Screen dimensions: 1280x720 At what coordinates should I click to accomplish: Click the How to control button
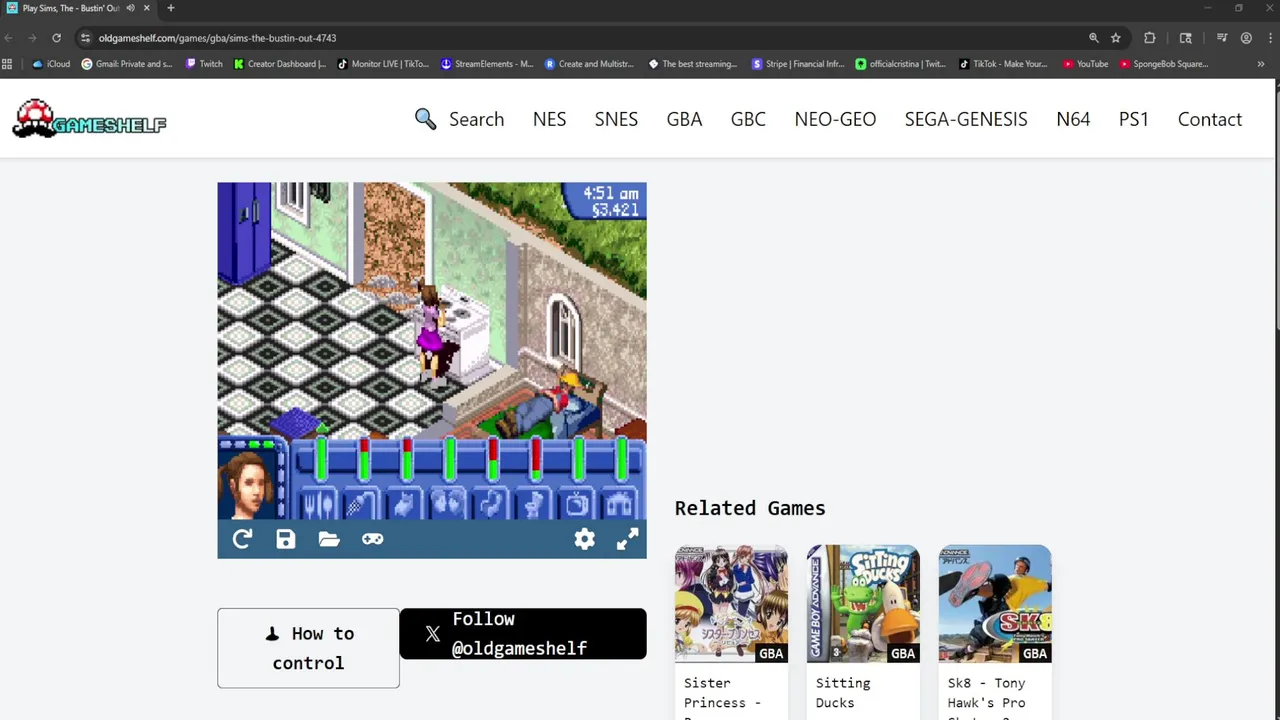(x=308, y=648)
